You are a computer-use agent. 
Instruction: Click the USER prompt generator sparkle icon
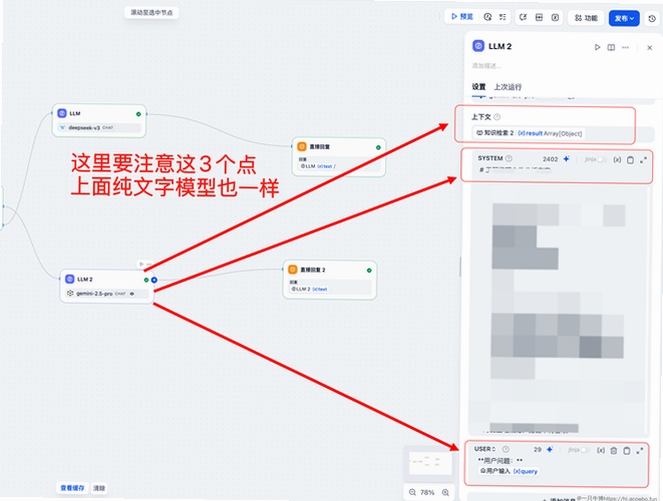click(x=550, y=449)
